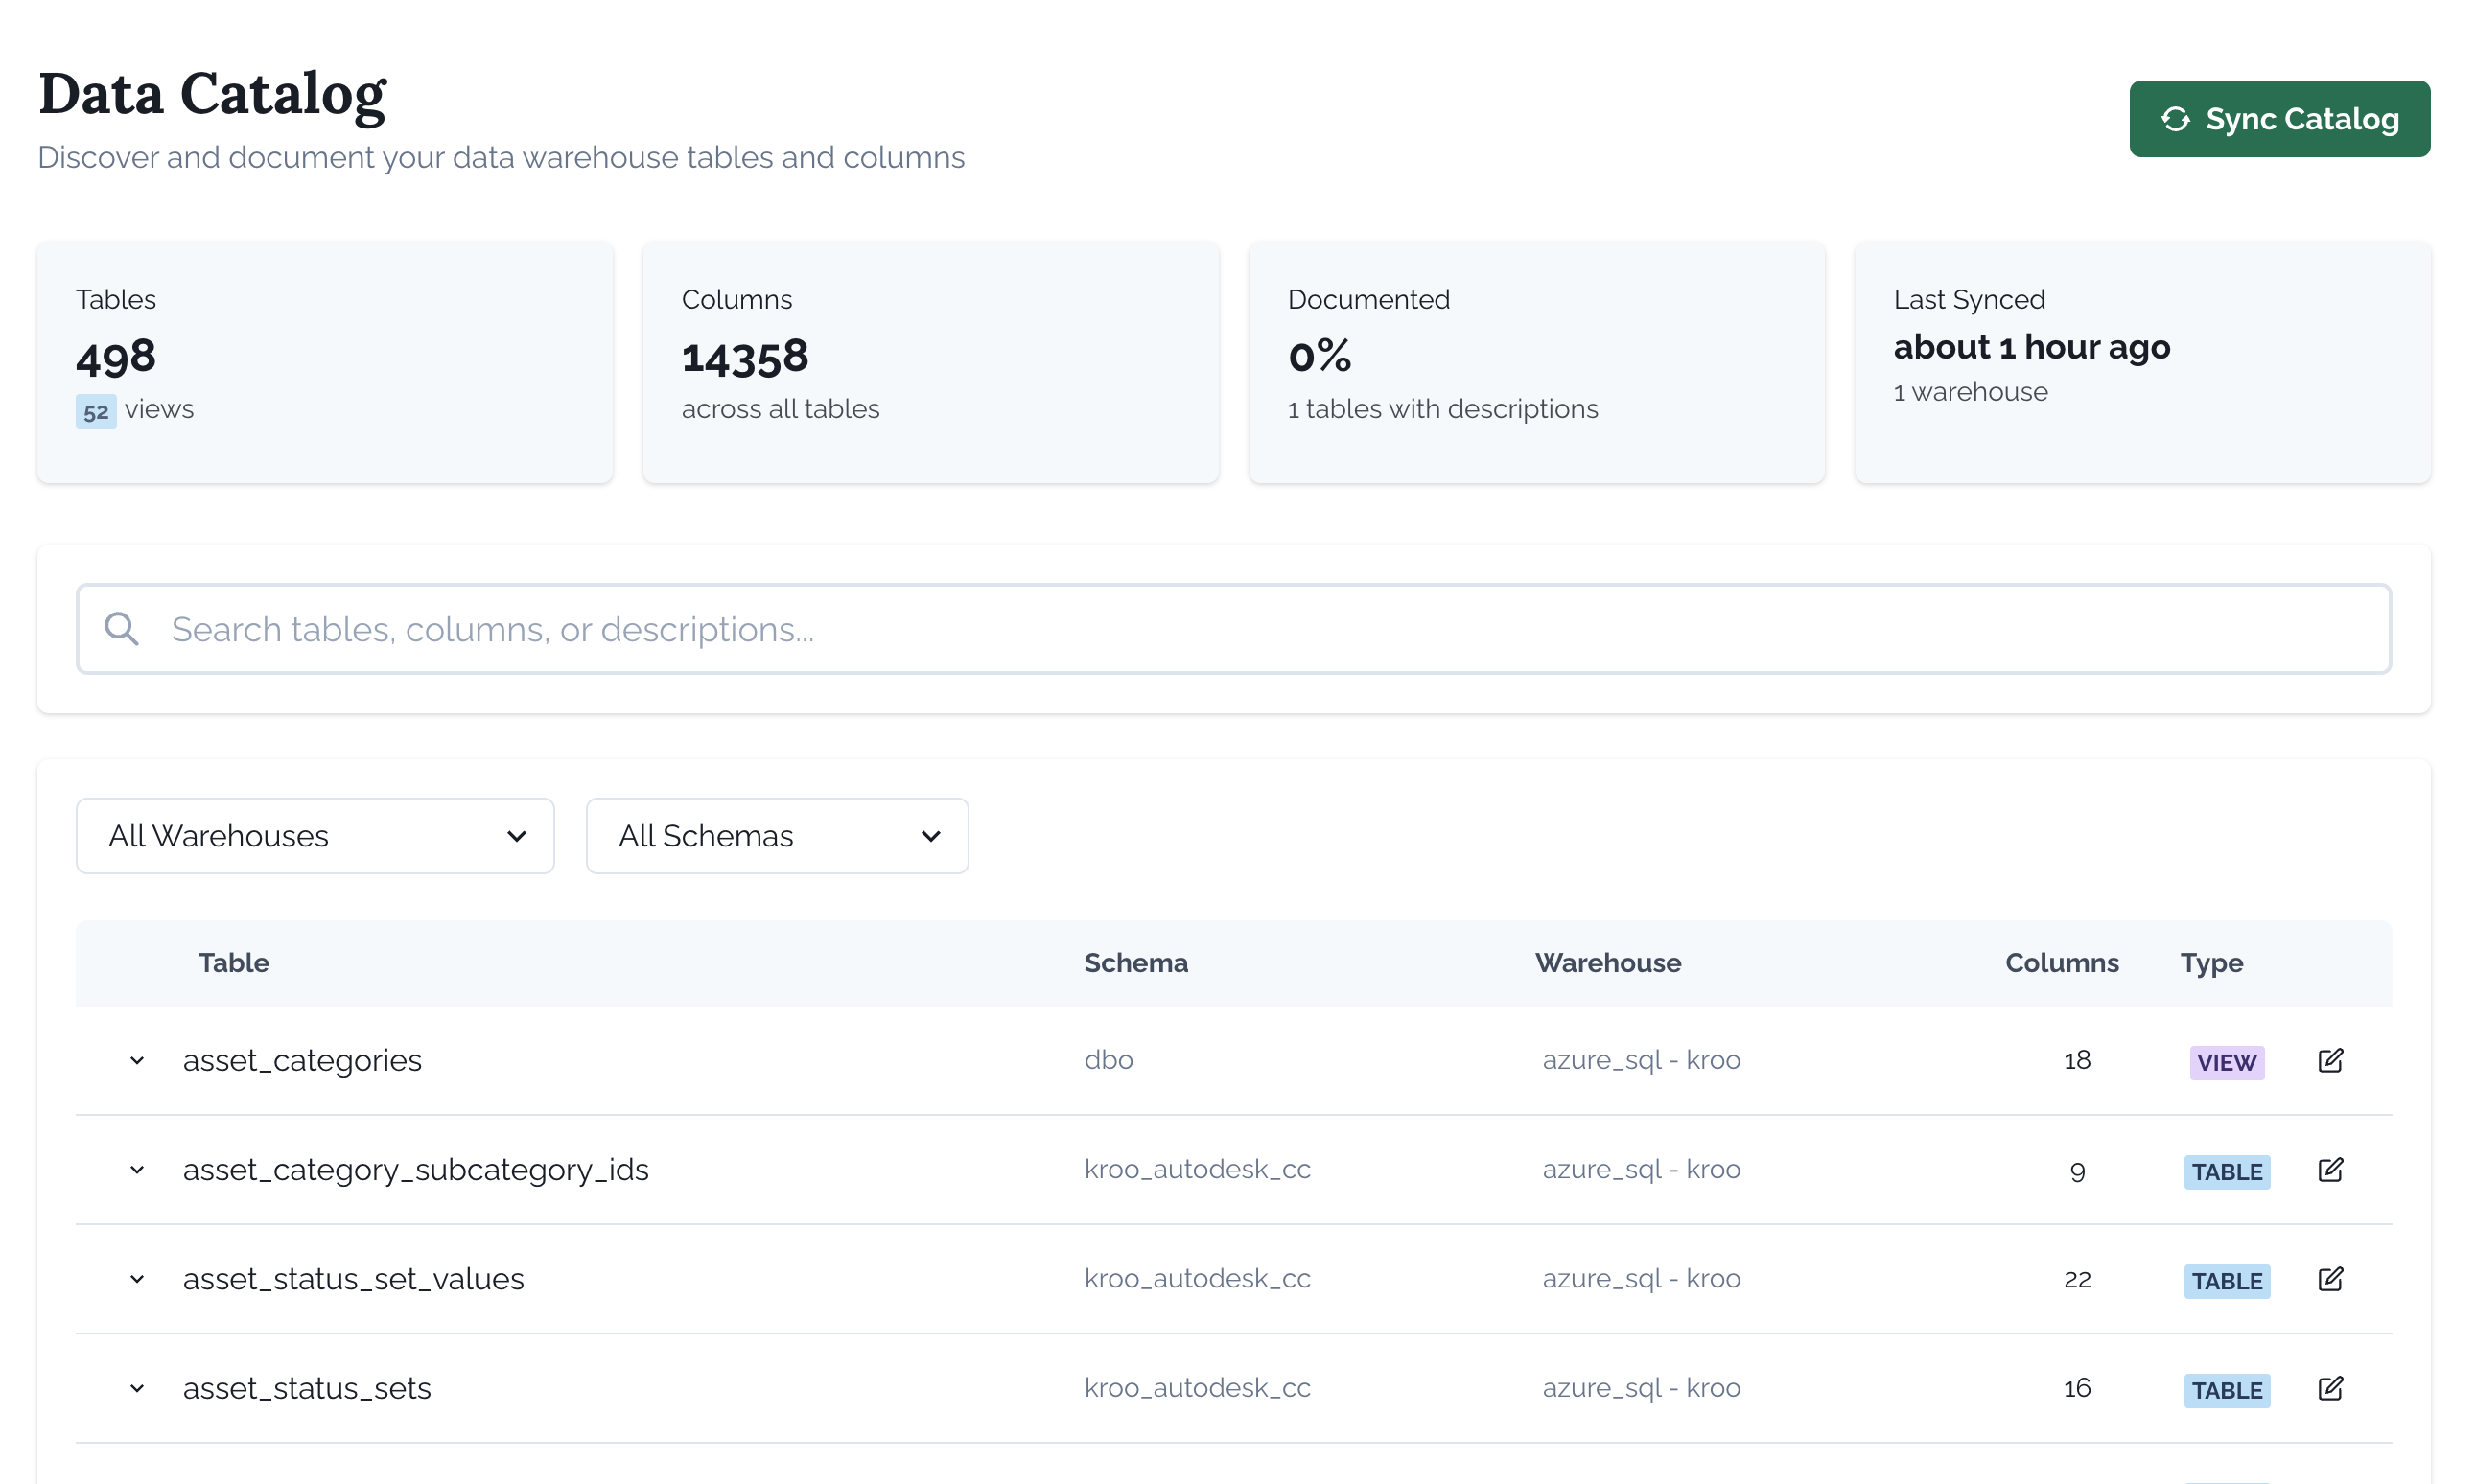The width and height of the screenshot is (2476, 1484).
Task: Expand the asset_categories table row
Action: click(137, 1060)
